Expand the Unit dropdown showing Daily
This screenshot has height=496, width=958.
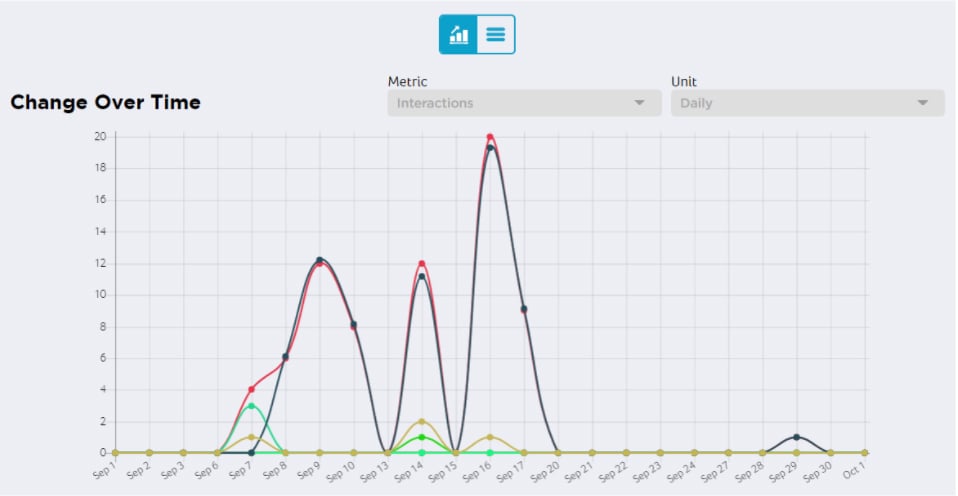point(806,103)
